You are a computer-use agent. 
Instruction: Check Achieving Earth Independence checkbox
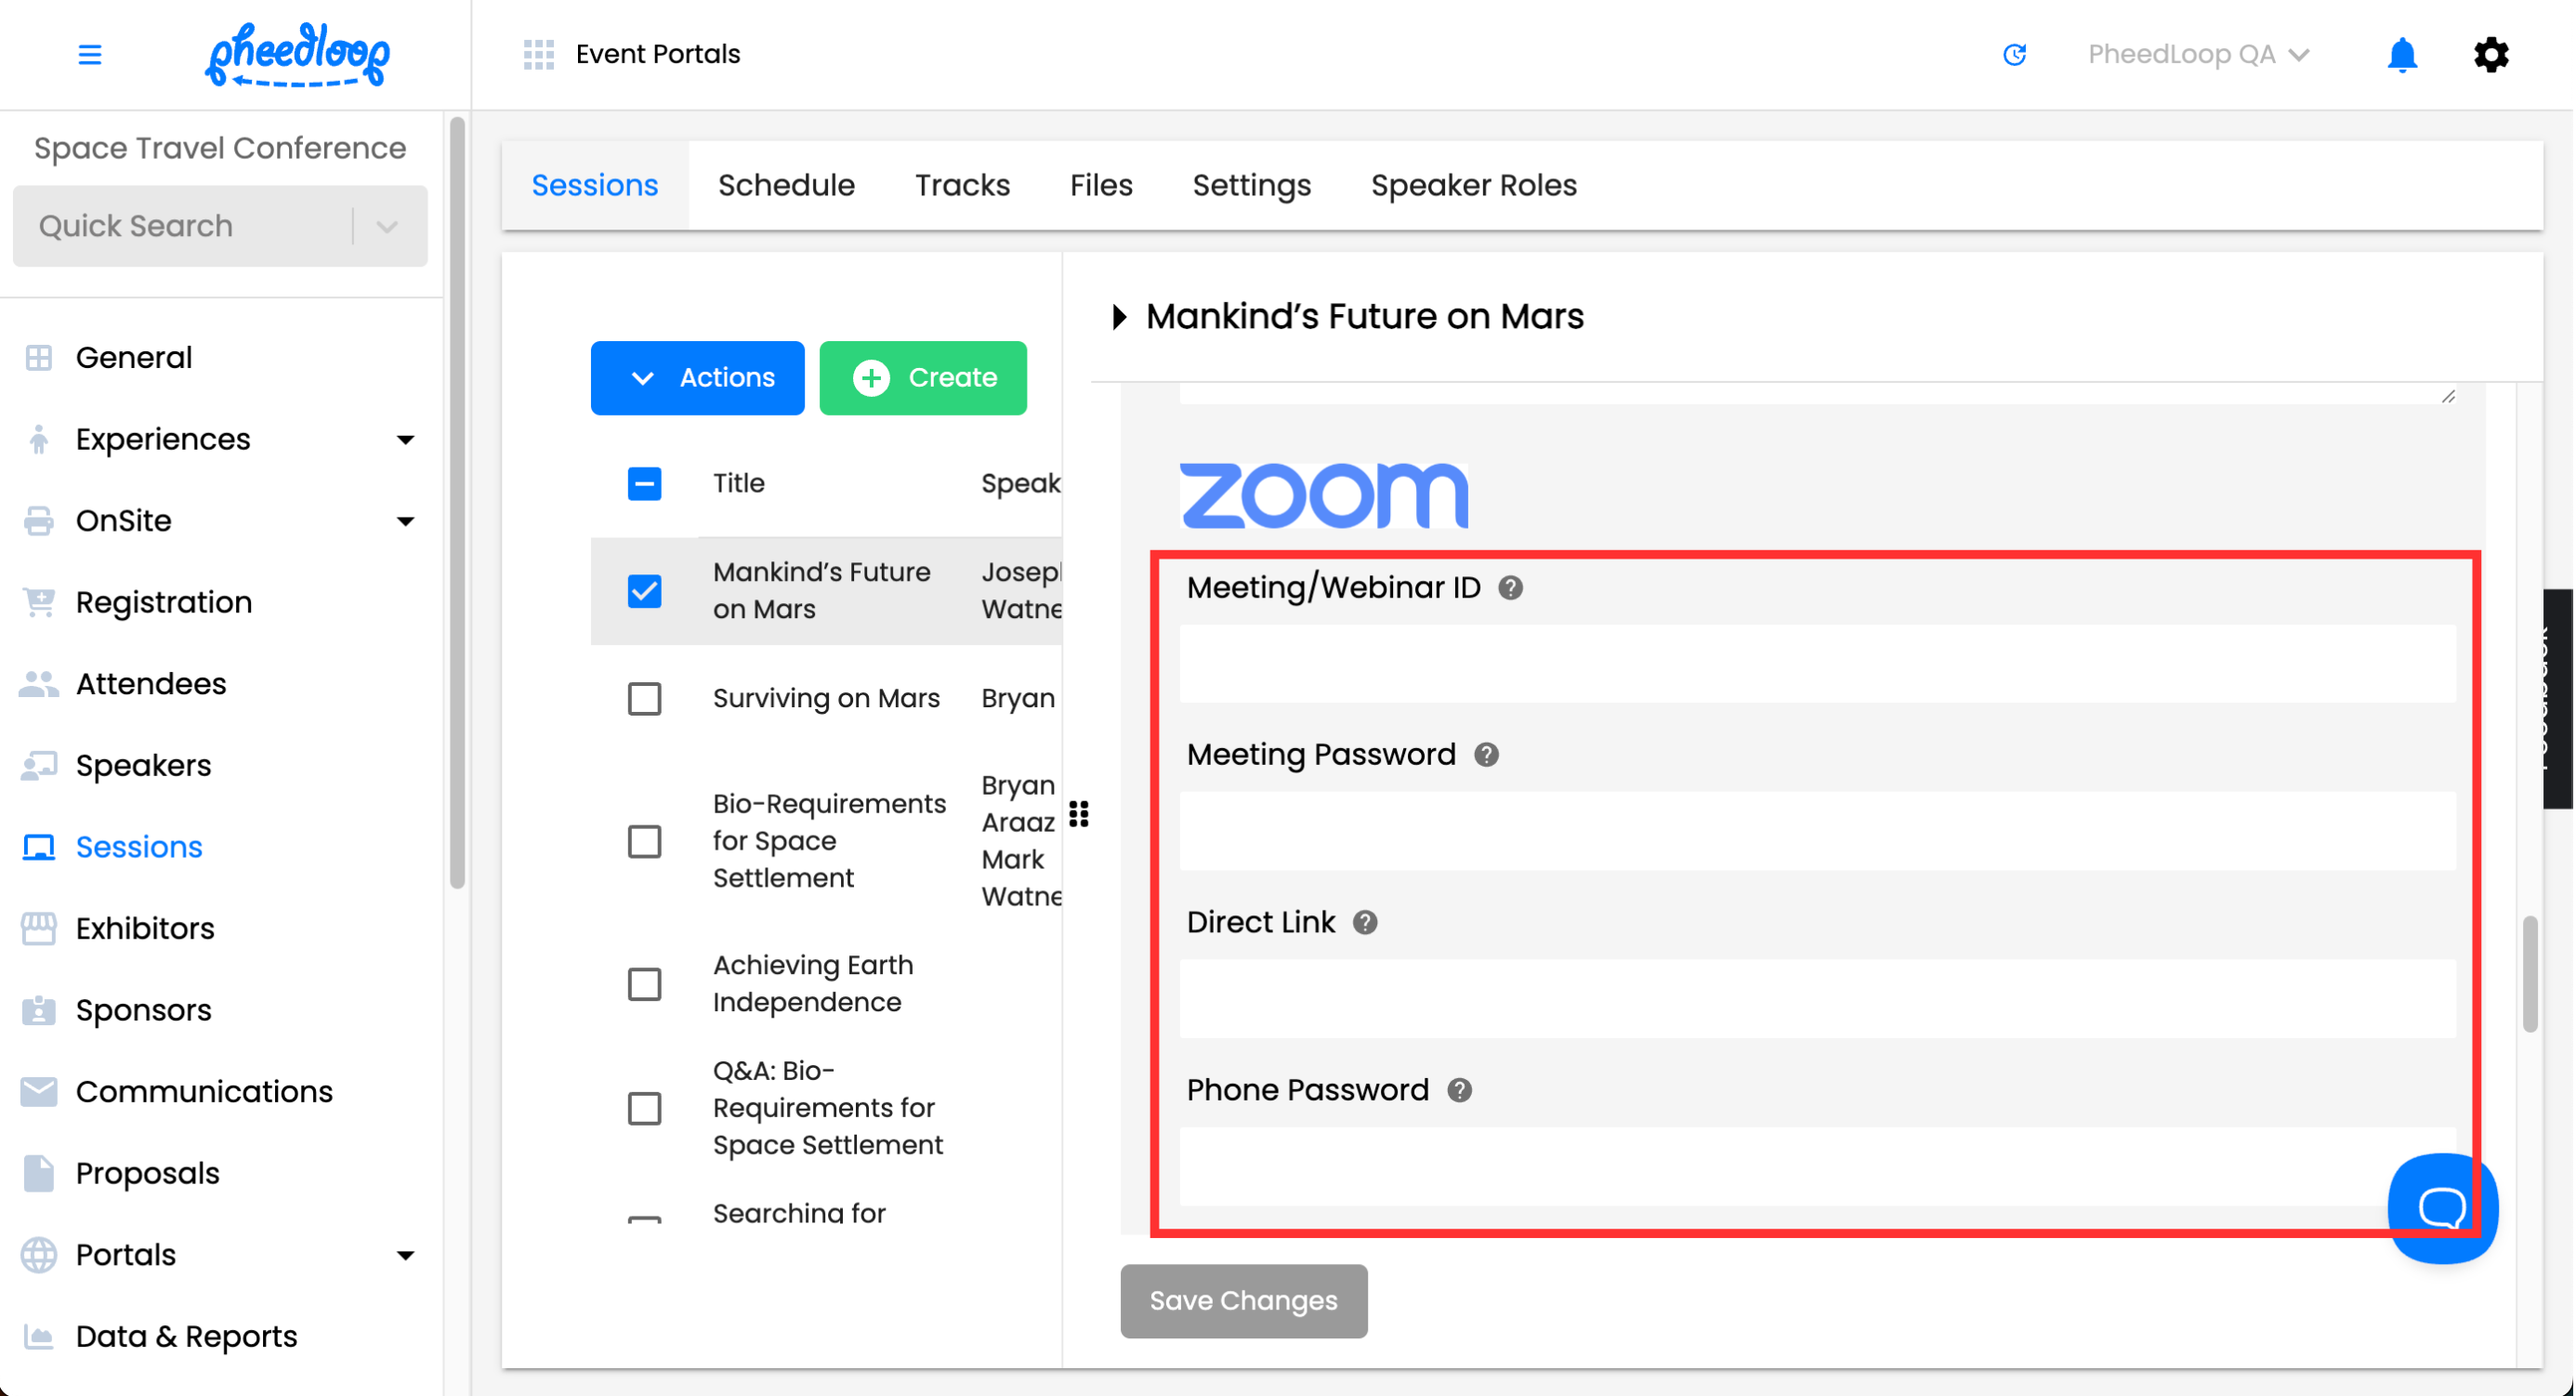pyautogui.click(x=644, y=985)
